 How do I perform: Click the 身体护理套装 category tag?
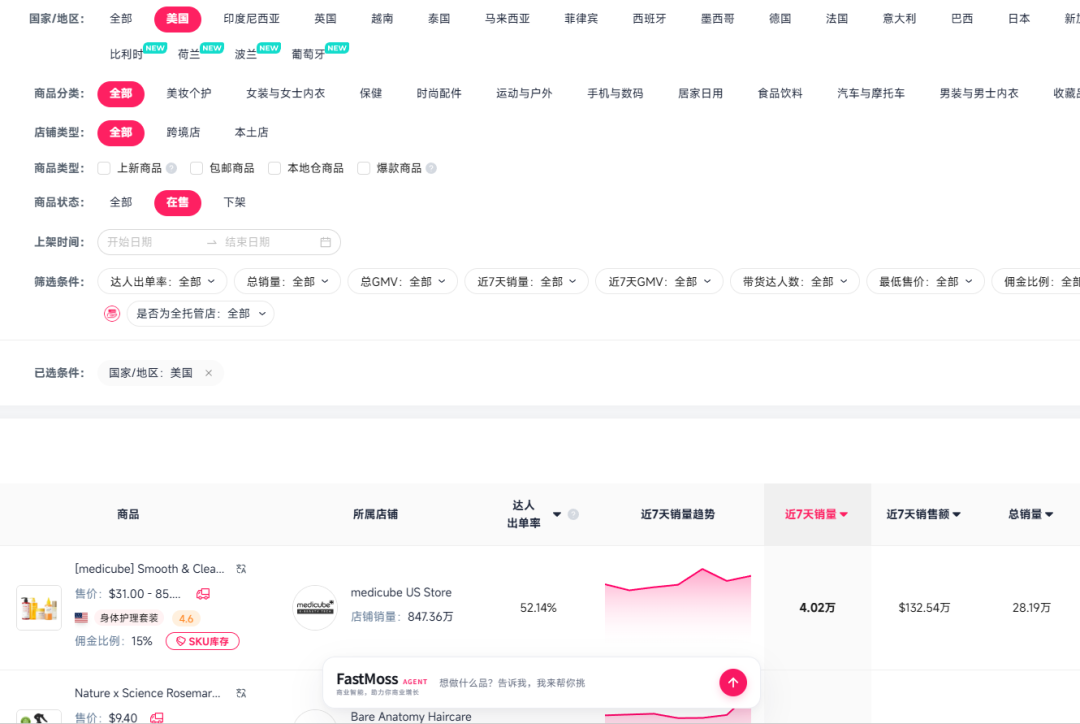(129, 618)
